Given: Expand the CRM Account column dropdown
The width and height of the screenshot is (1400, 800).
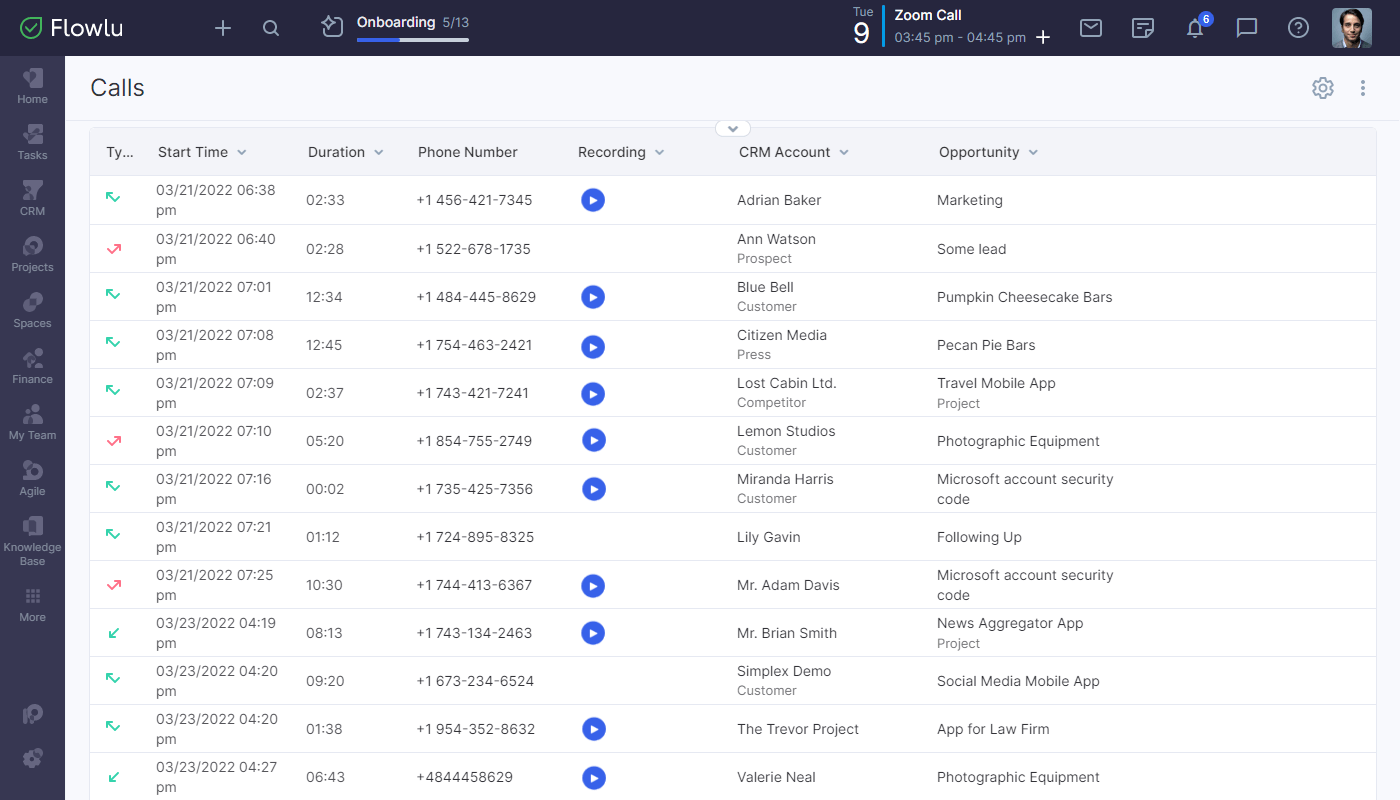Looking at the screenshot, I should 844,152.
